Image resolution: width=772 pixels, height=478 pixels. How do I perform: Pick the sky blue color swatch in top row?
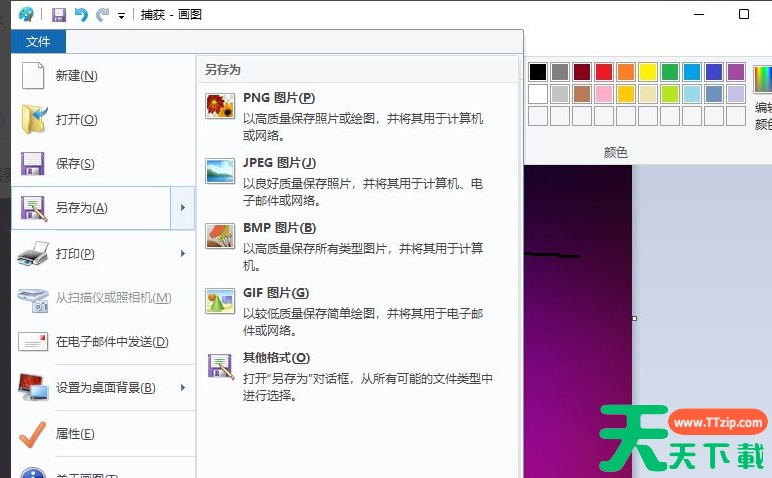692,72
